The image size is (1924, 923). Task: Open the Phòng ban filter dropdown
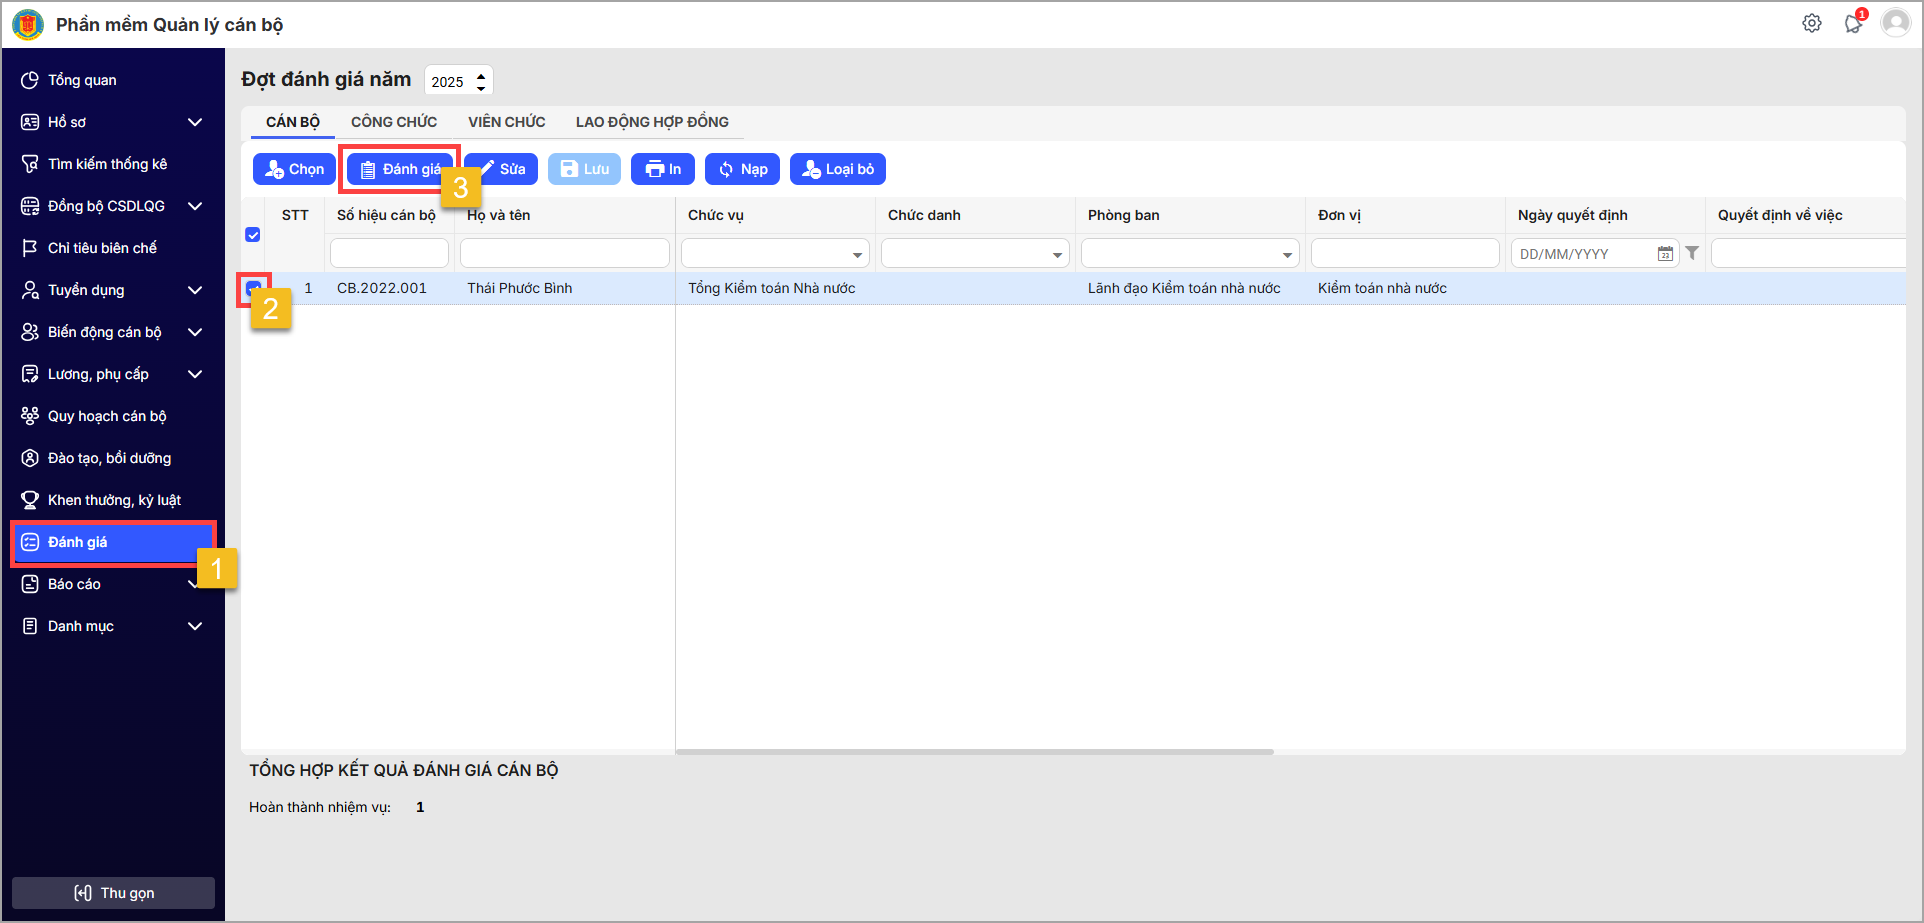click(1286, 254)
